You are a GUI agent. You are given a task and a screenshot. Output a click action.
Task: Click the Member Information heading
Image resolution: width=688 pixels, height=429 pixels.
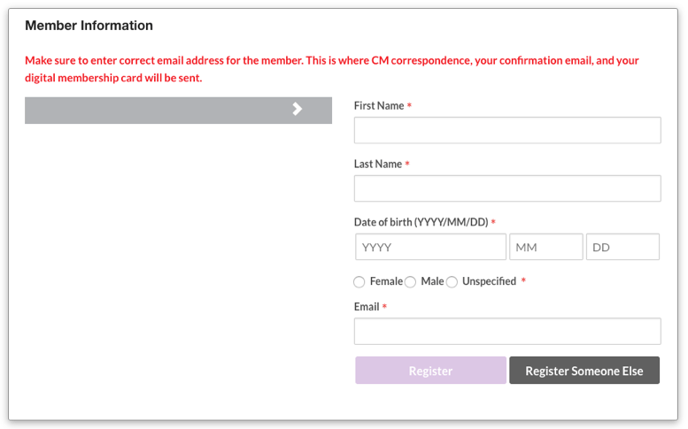click(x=89, y=25)
